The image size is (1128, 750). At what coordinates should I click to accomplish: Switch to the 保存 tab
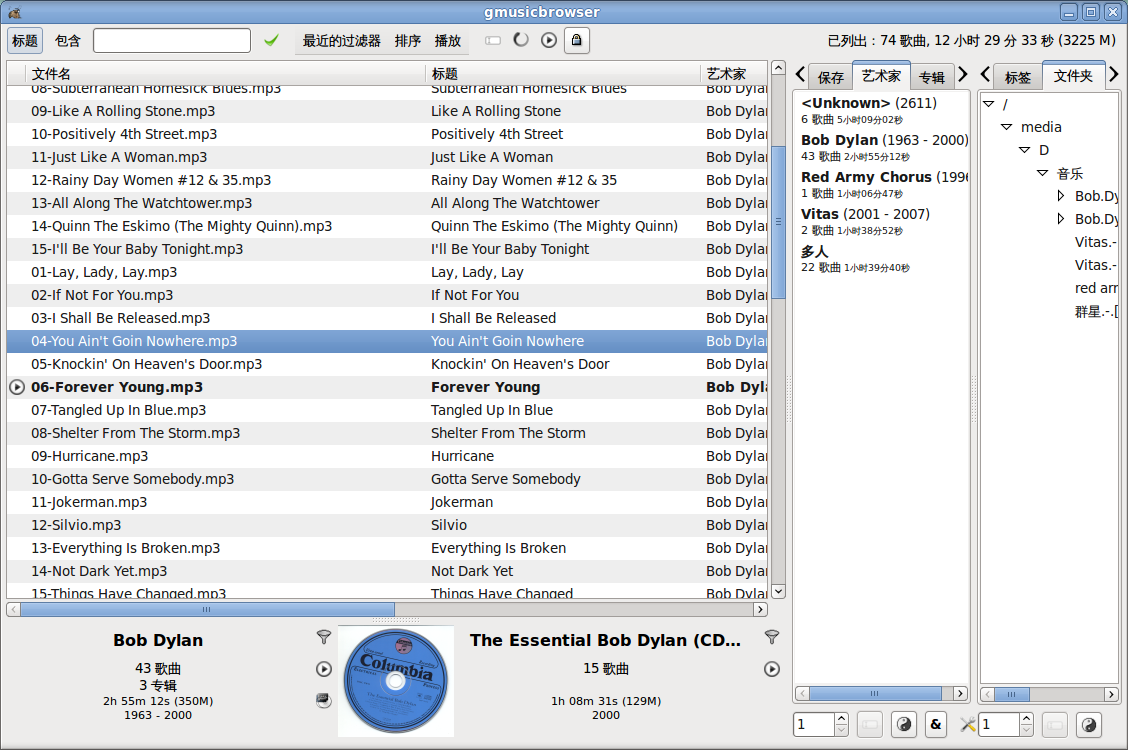(x=830, y=77)
